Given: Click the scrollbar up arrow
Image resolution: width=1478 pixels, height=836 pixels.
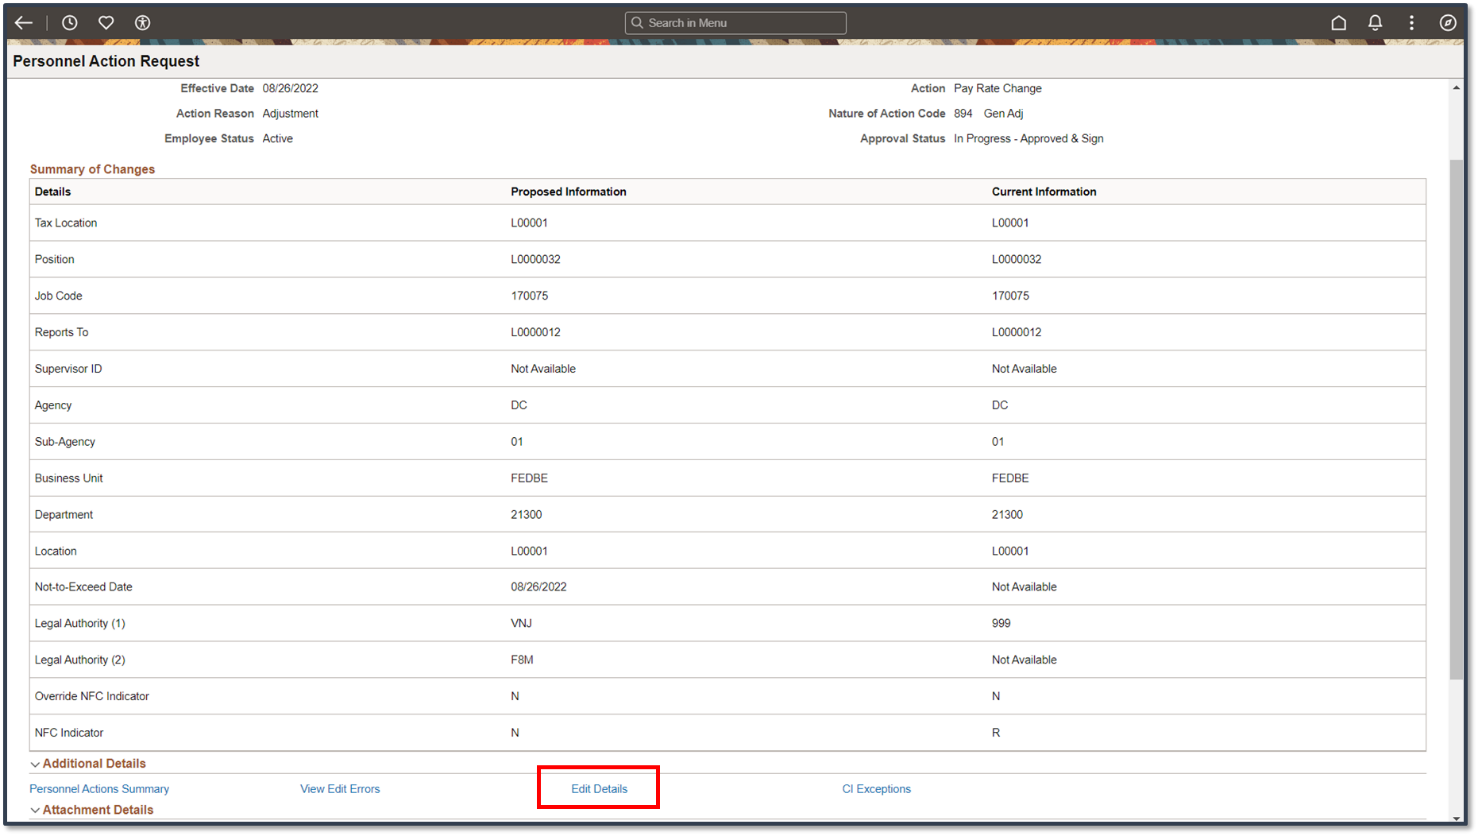Looking at the screenshot, I should (1456, 88).
